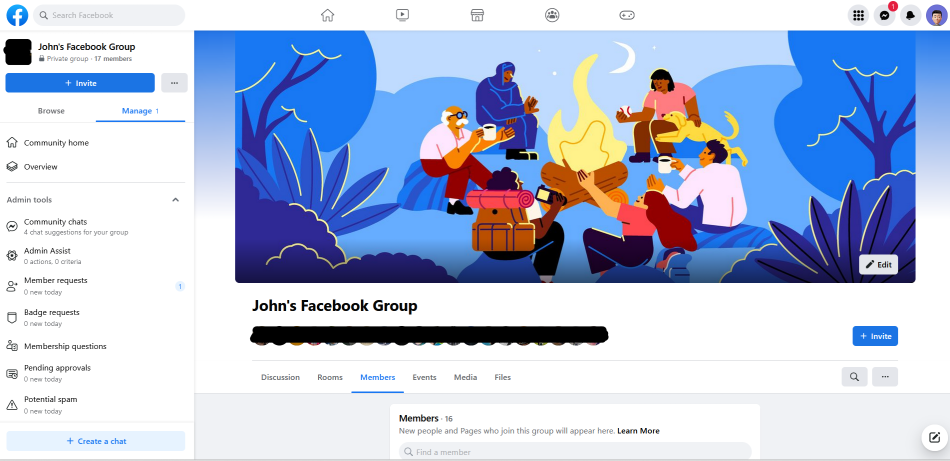Open the Events tab
Image resolution: width=950 pixels, height=461 pixels.
[425, 377]
